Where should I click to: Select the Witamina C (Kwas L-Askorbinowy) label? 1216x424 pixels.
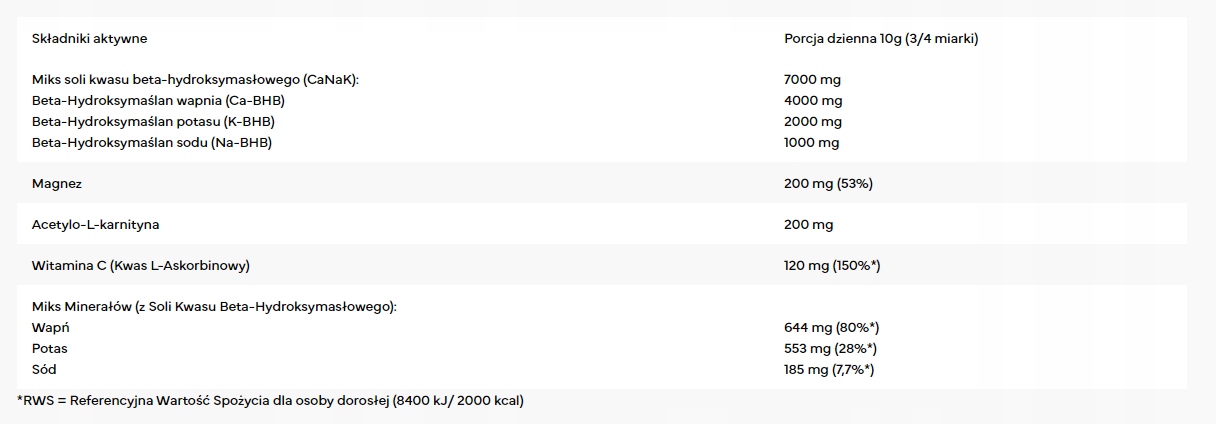point(140,266)
